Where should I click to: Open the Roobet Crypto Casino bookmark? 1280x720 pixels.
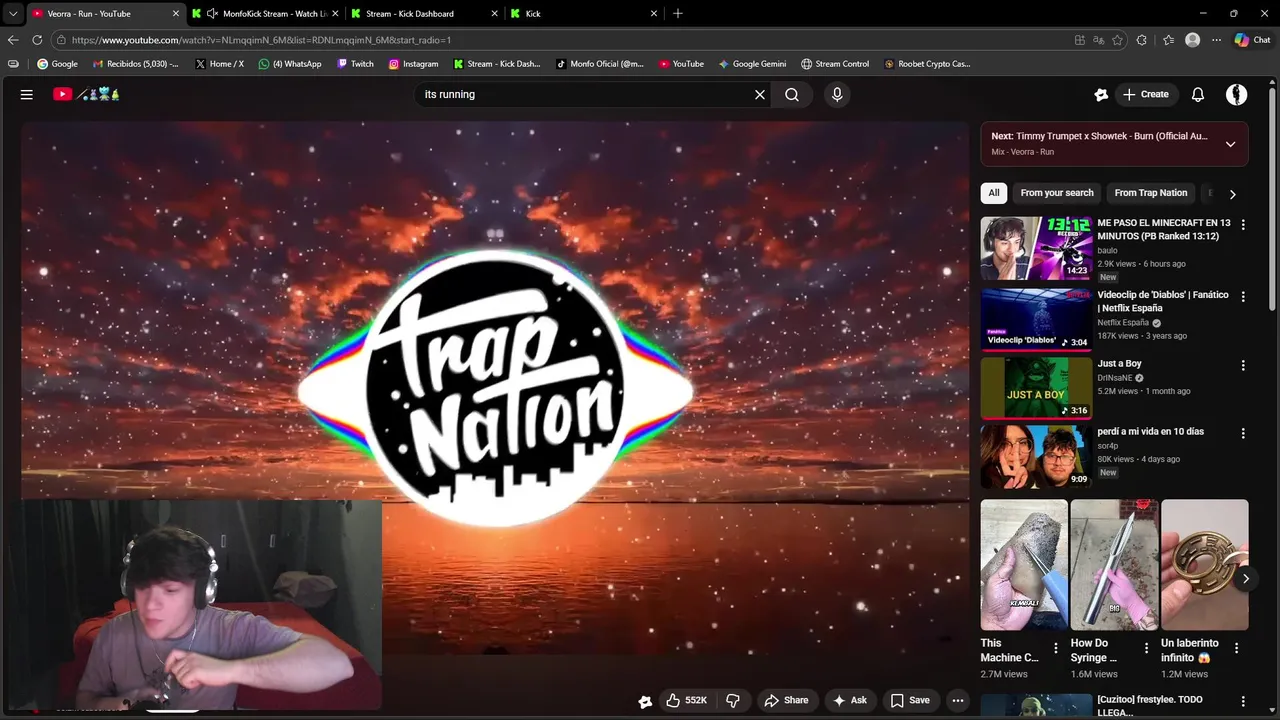point(927,64)
